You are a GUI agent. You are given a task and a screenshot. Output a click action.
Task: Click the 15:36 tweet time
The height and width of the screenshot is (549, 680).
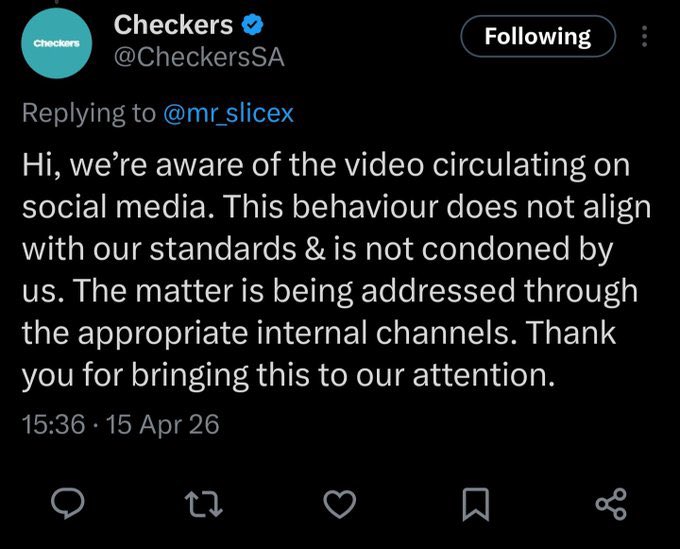click(52, 424)
